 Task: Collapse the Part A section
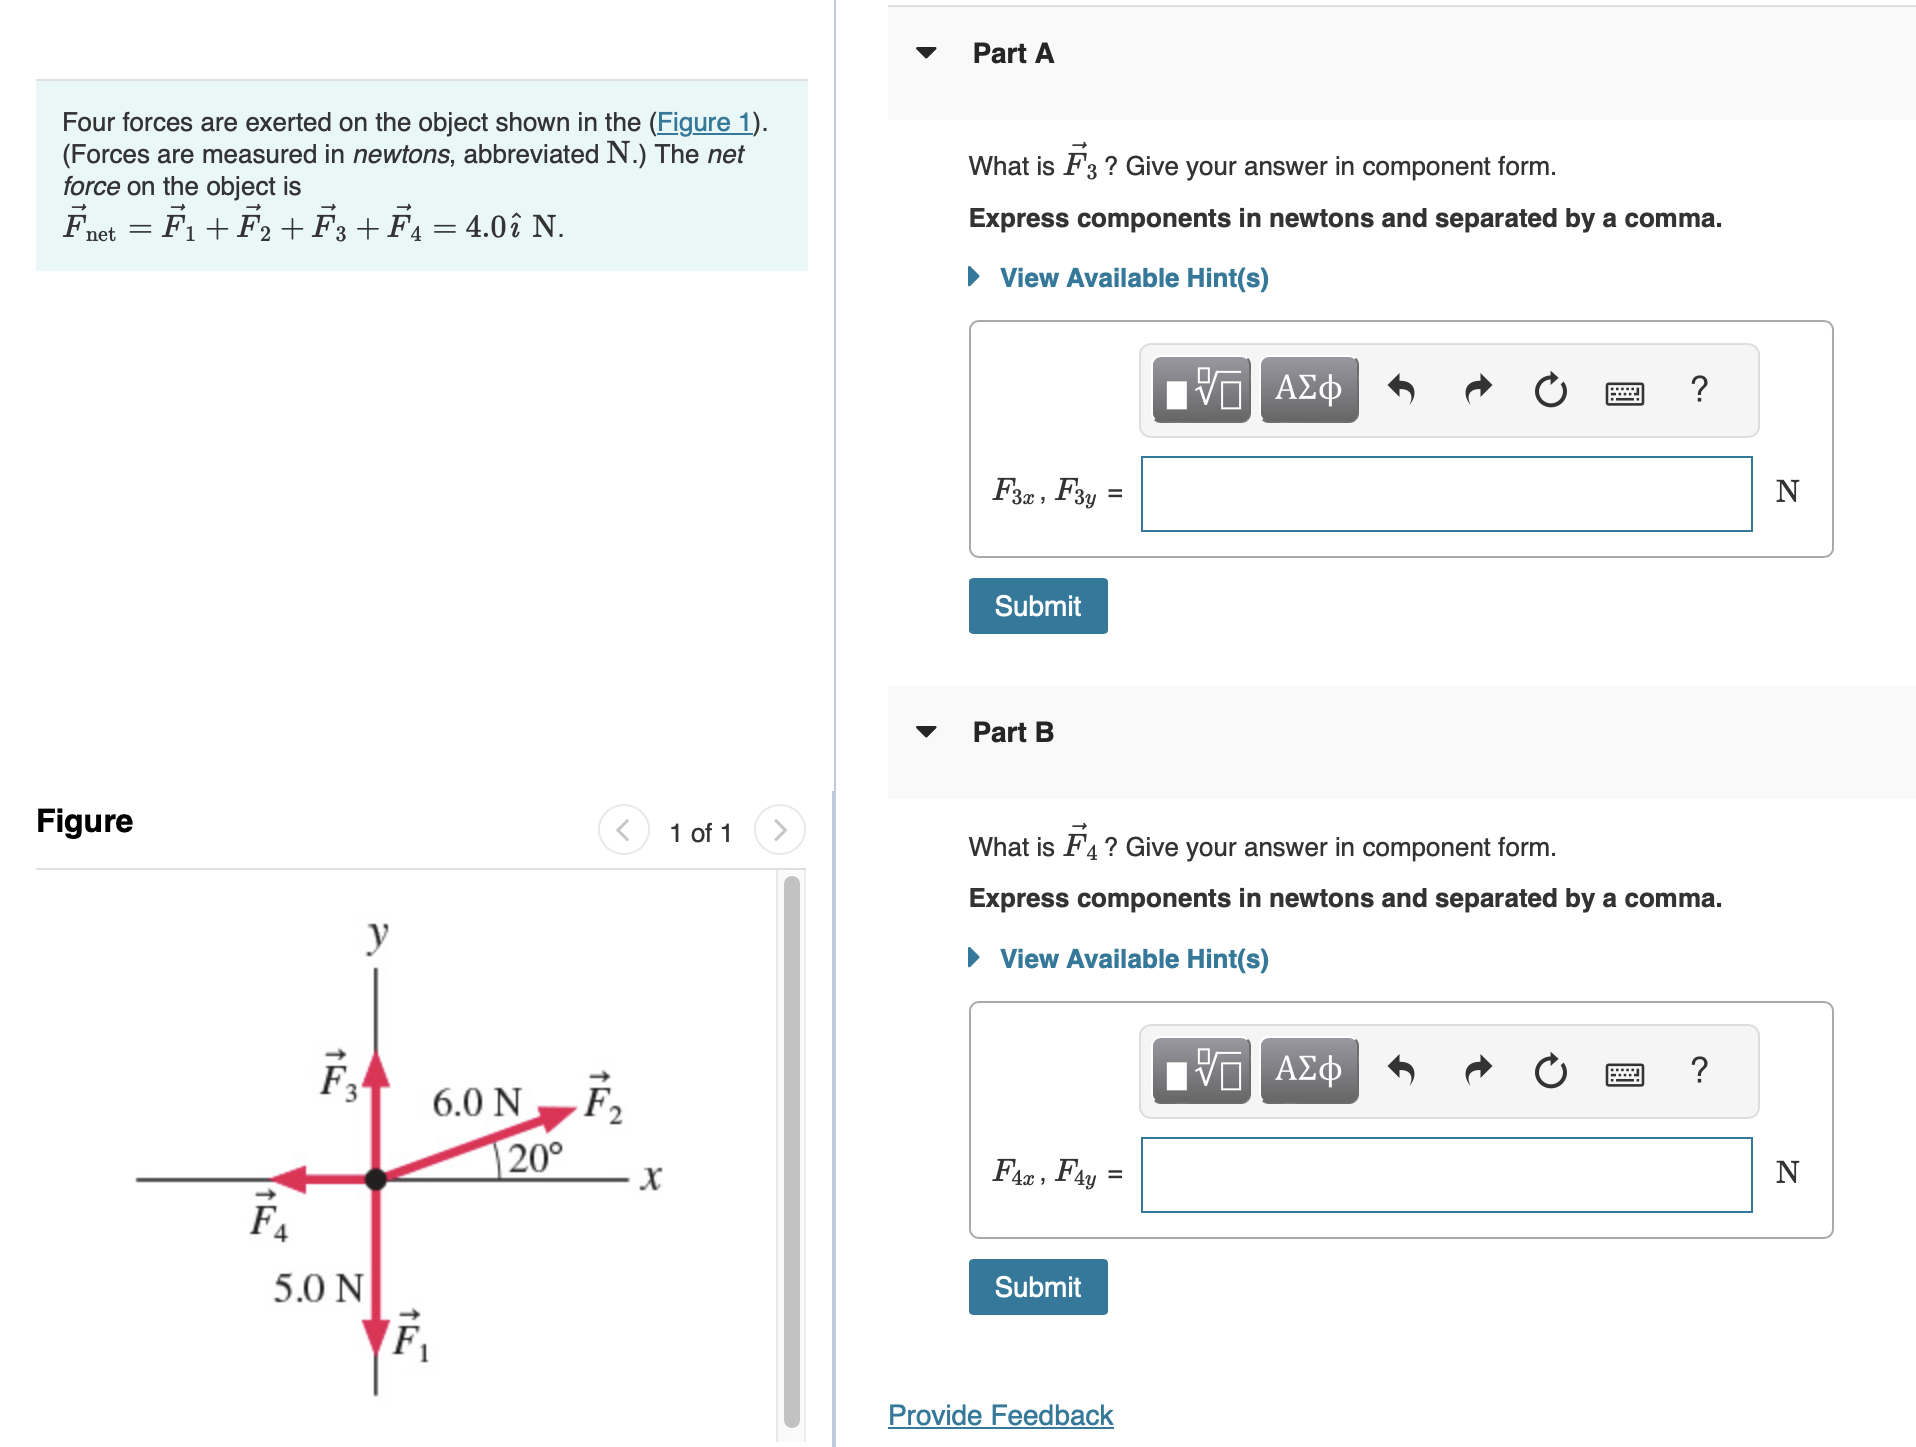(x=928, y=54)
